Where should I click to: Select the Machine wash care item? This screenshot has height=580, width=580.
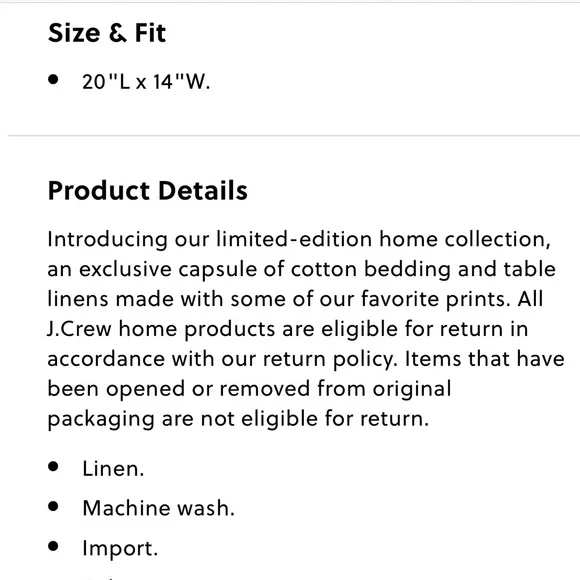click(159, 508)
